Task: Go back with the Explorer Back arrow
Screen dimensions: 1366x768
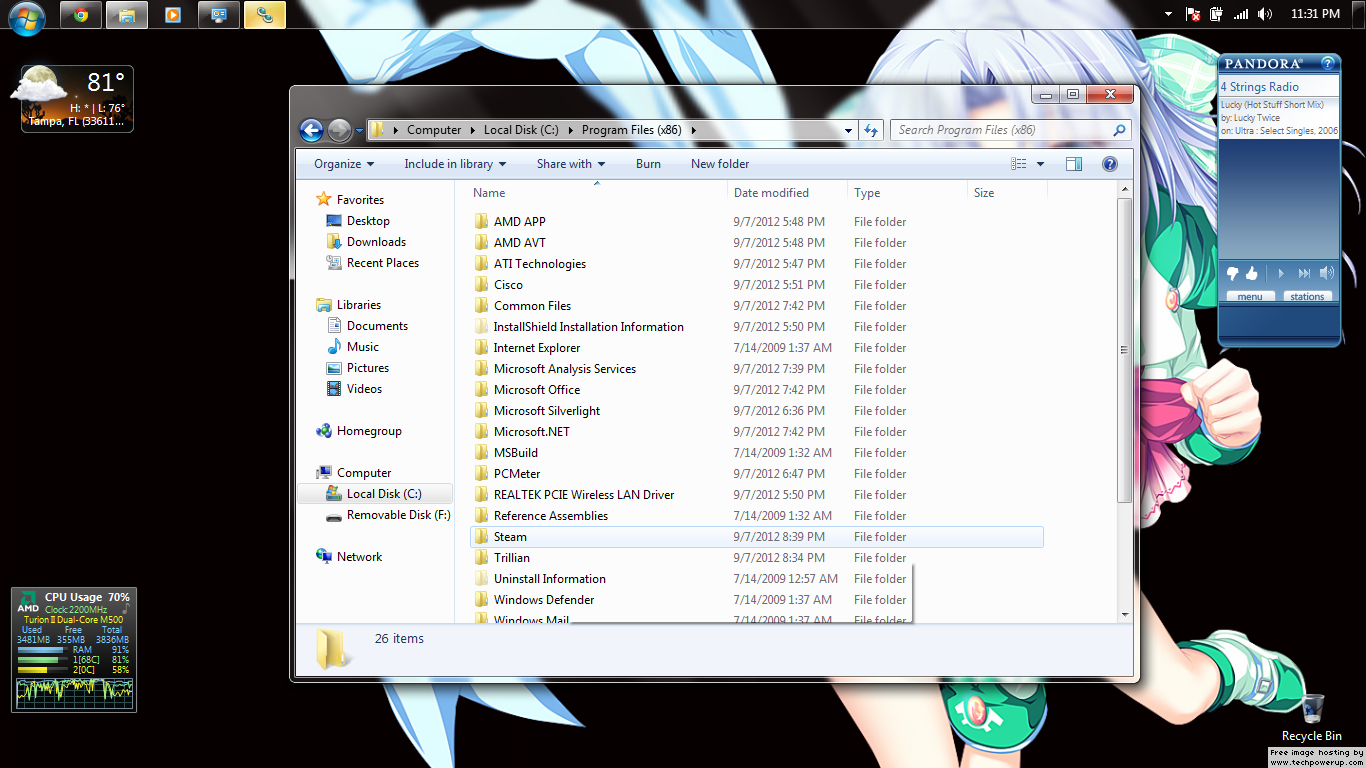Action: click(x=311, y=130)
